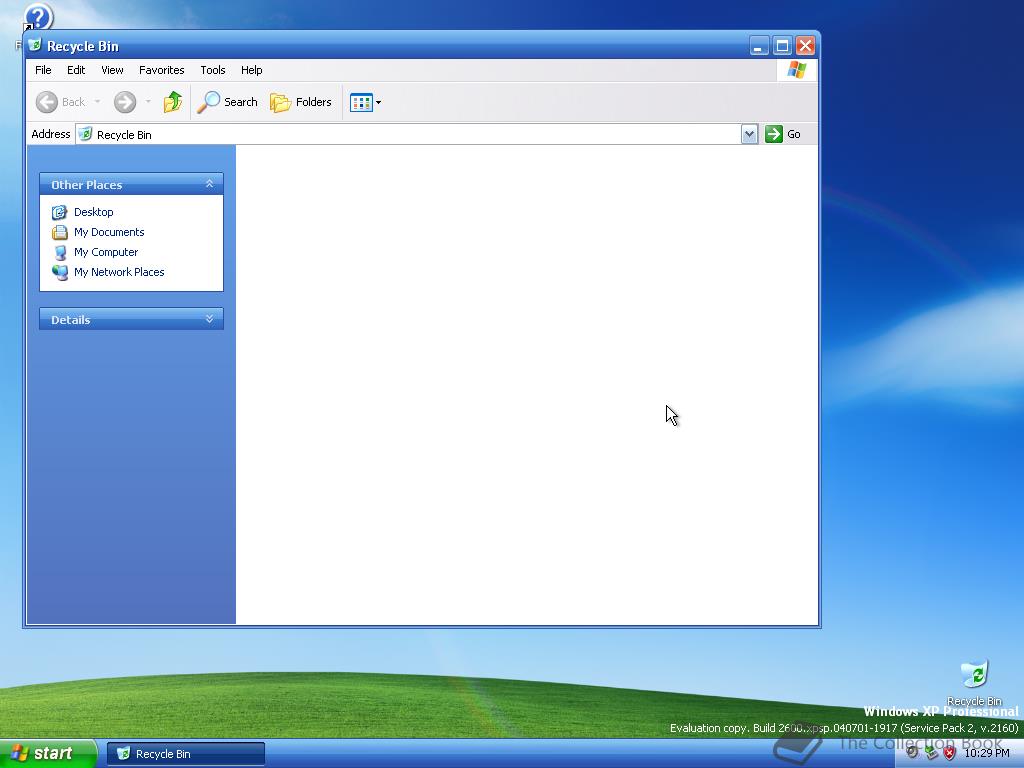
Task: Open the View menu
Action: point(112,70)
